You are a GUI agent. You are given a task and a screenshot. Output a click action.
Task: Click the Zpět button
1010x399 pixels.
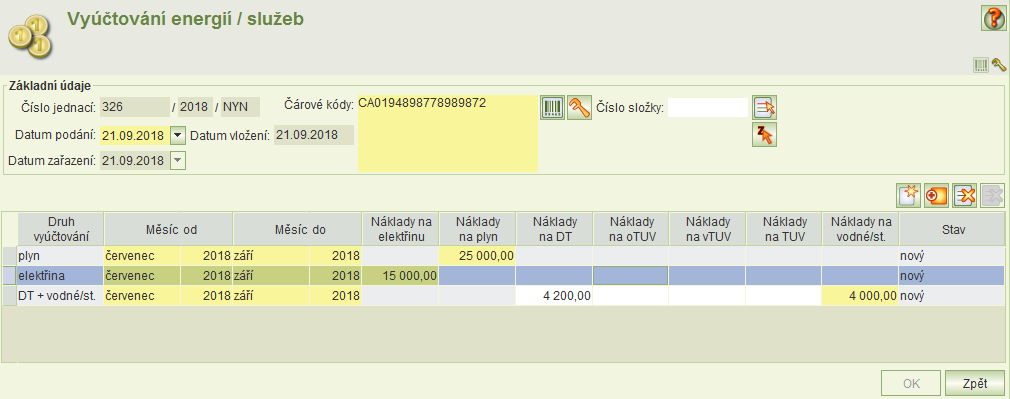(x=975, y=384)
